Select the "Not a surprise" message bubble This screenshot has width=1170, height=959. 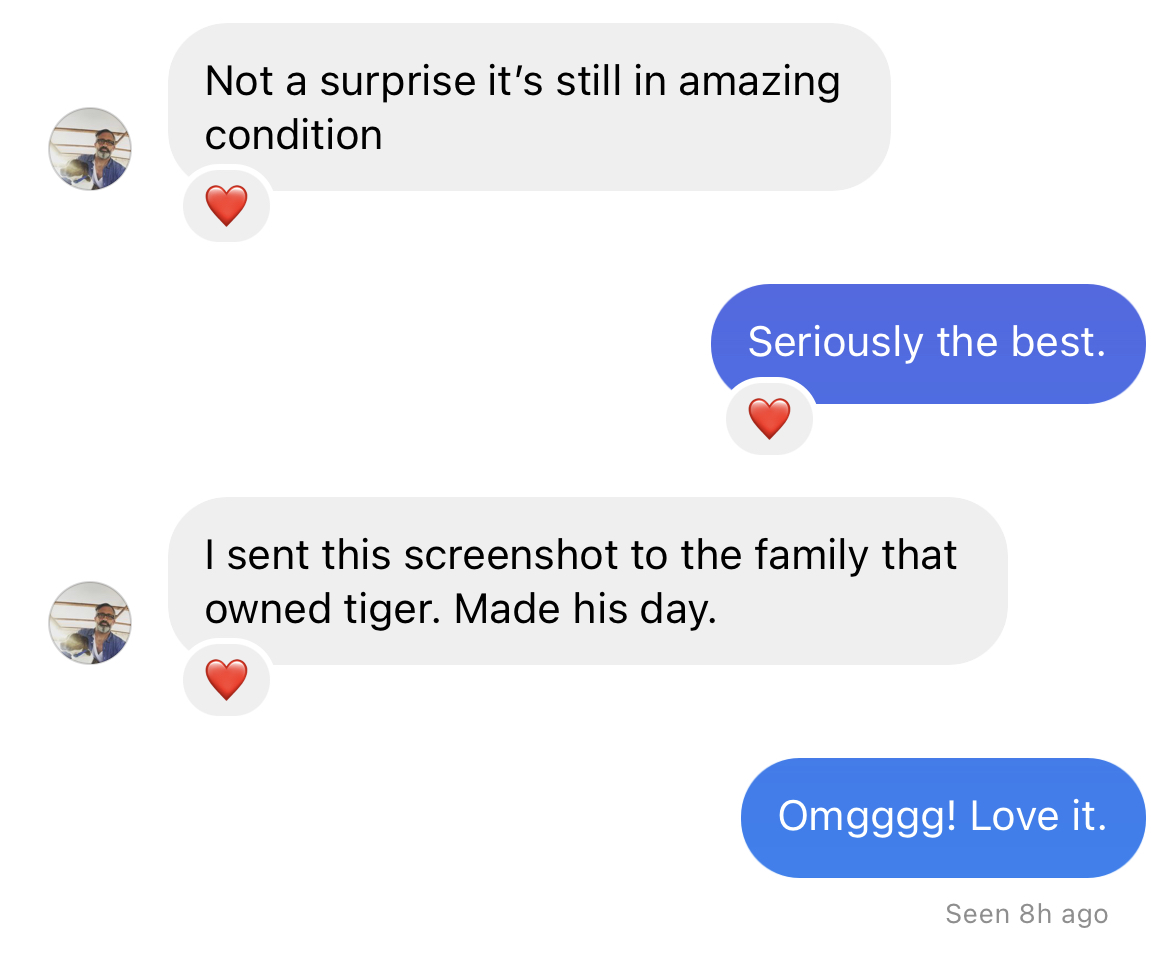coord(528,107)
